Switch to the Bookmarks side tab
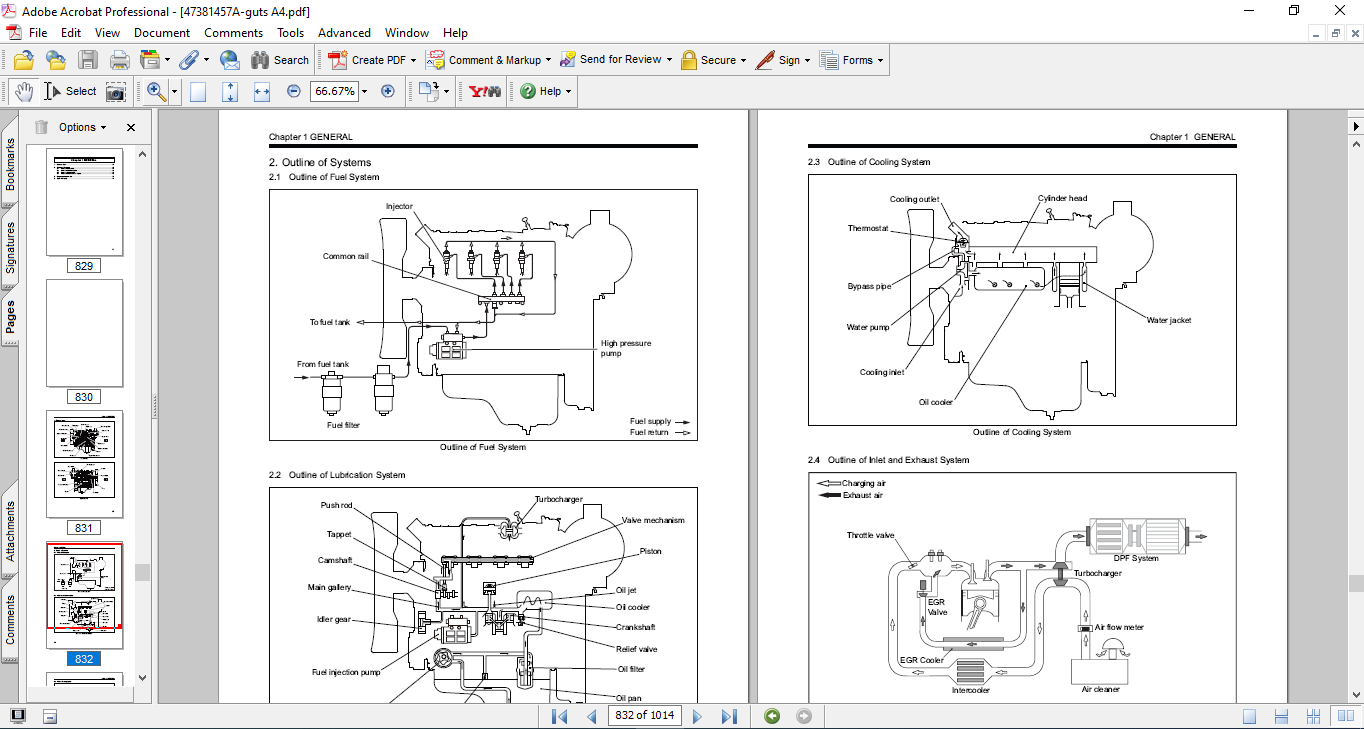The height and width of the screenshot is (729, 1364). click(10, 165)
